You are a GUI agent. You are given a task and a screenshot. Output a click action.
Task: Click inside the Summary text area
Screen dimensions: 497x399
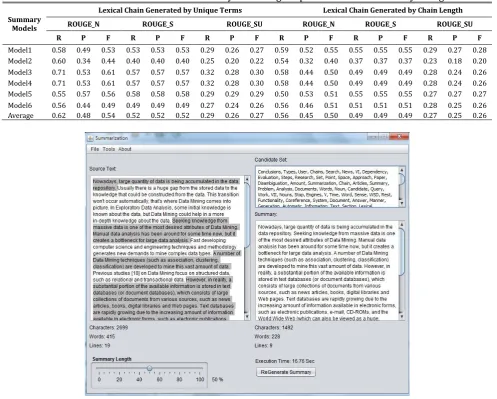(x=327, y=270)
